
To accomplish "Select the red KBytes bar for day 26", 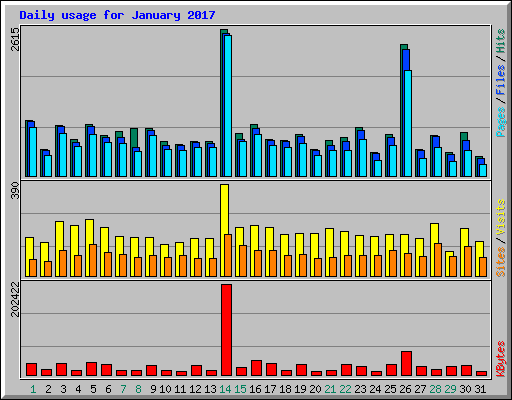I will pyautogui.click(x=407, y=363).
